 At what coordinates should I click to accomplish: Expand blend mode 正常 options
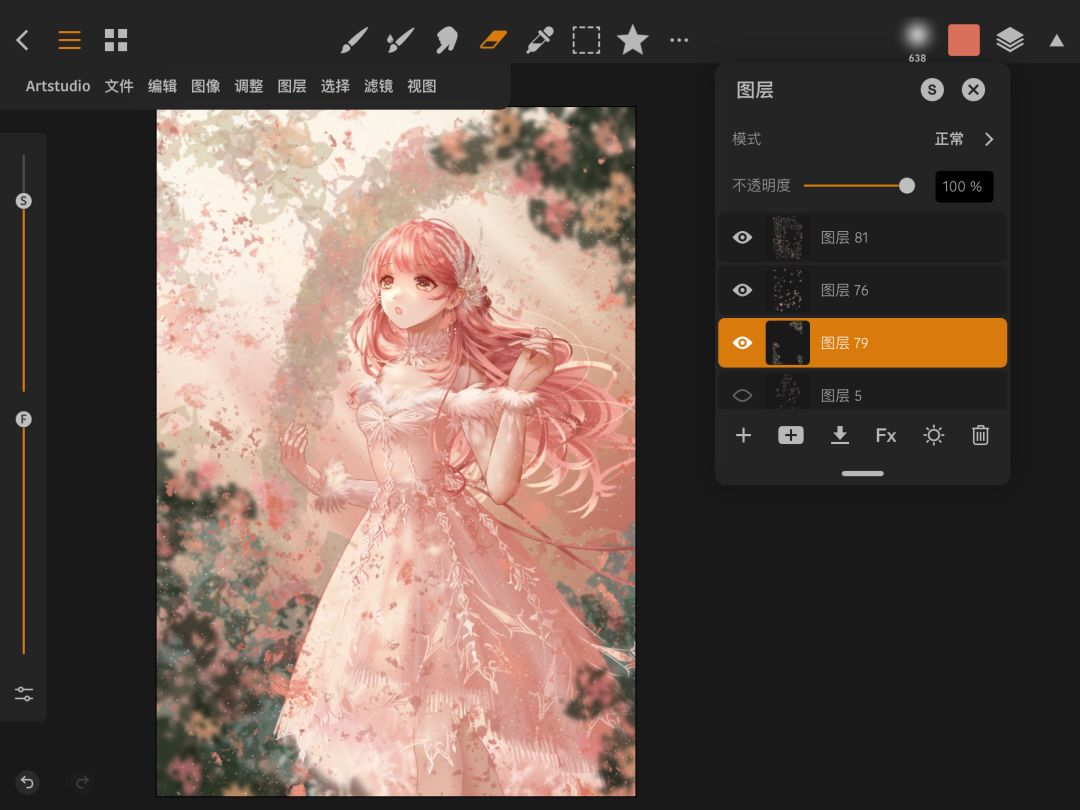pos(988,139)
